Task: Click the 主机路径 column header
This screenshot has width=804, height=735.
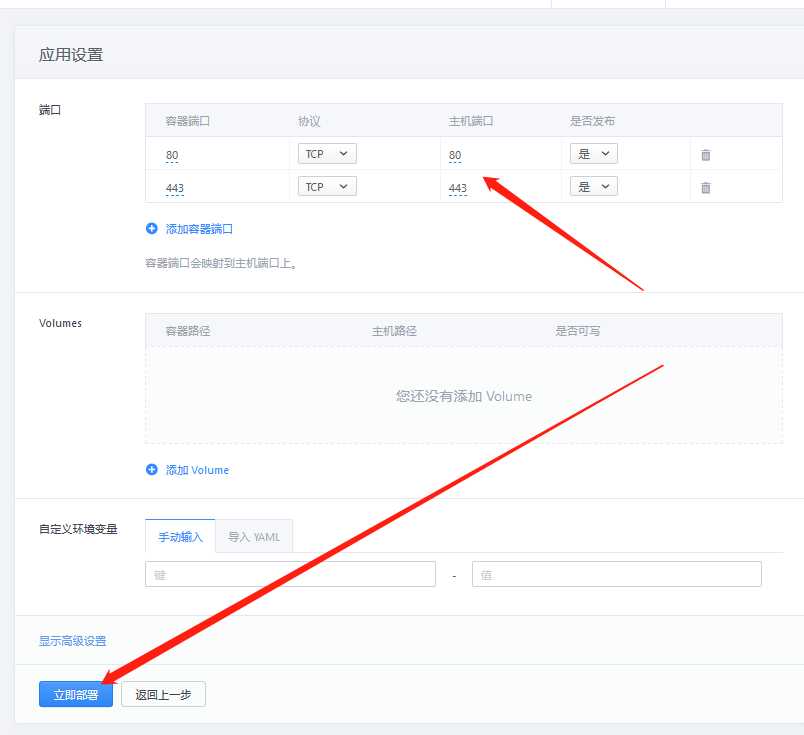Action: [394, 331]
